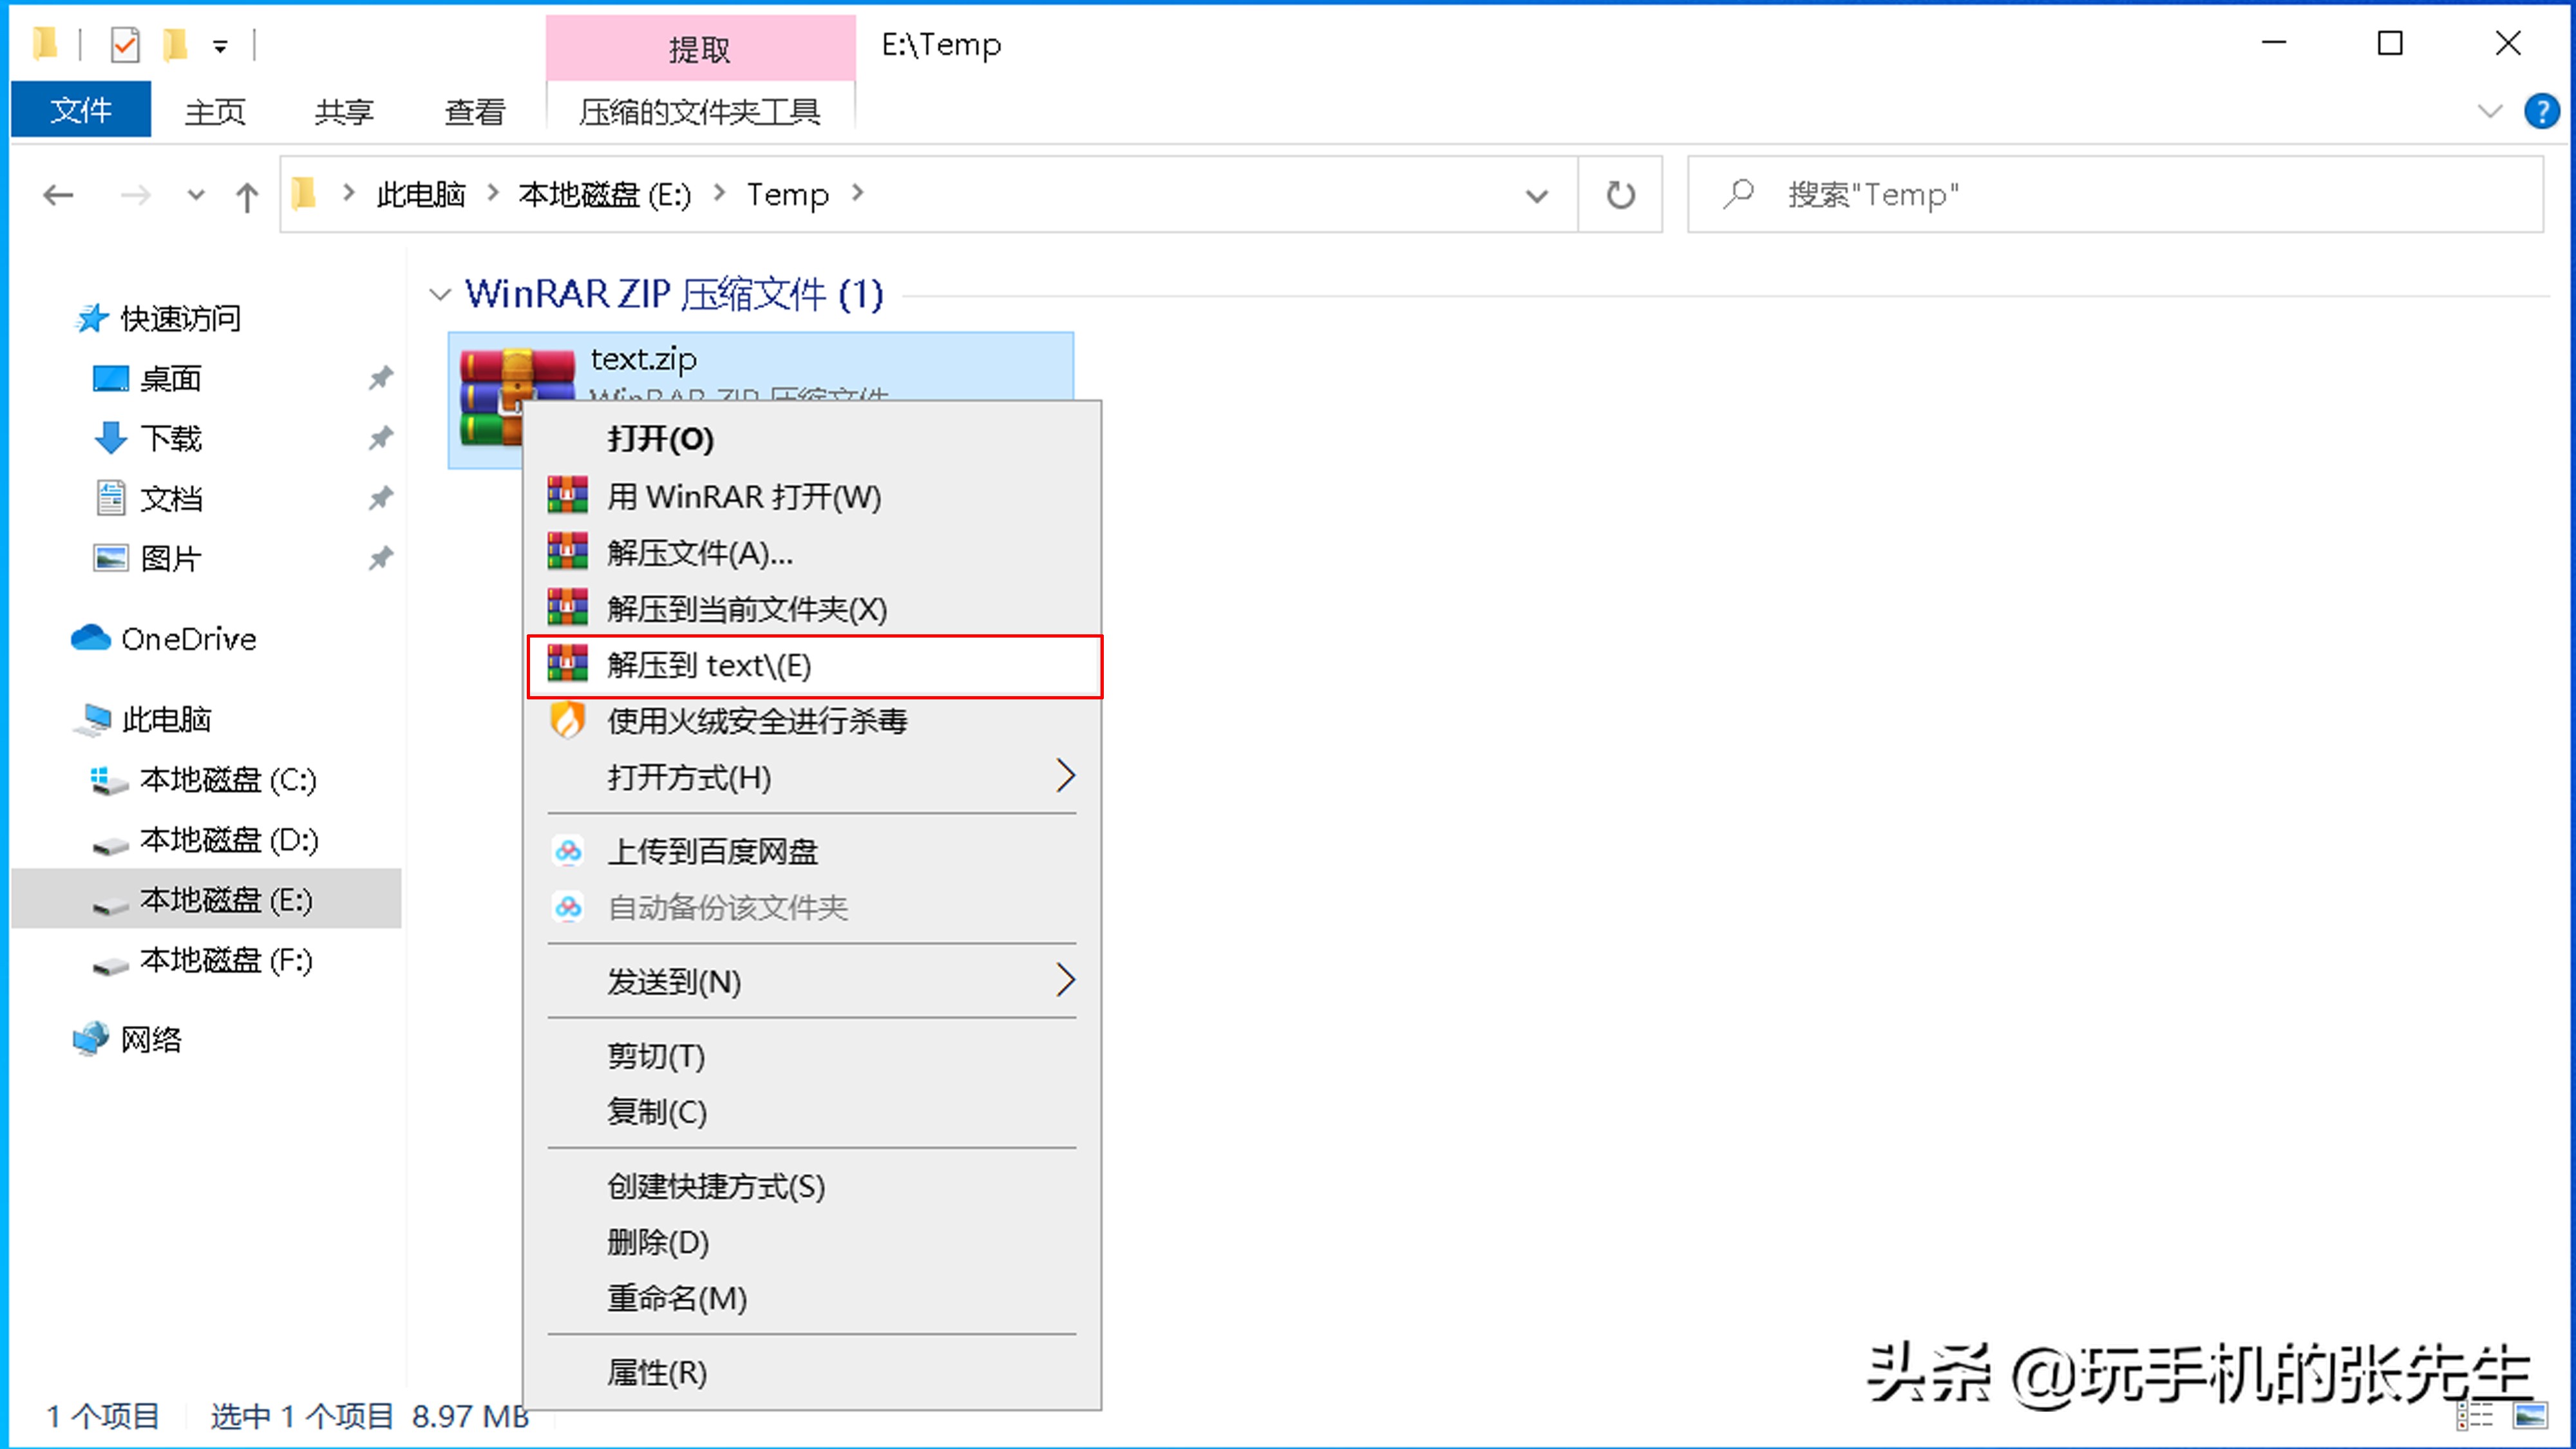This screenshot has width=2576, height=1449.
Task: Open 打开方式(H) submenu in context menu
Action: [690, 778]
